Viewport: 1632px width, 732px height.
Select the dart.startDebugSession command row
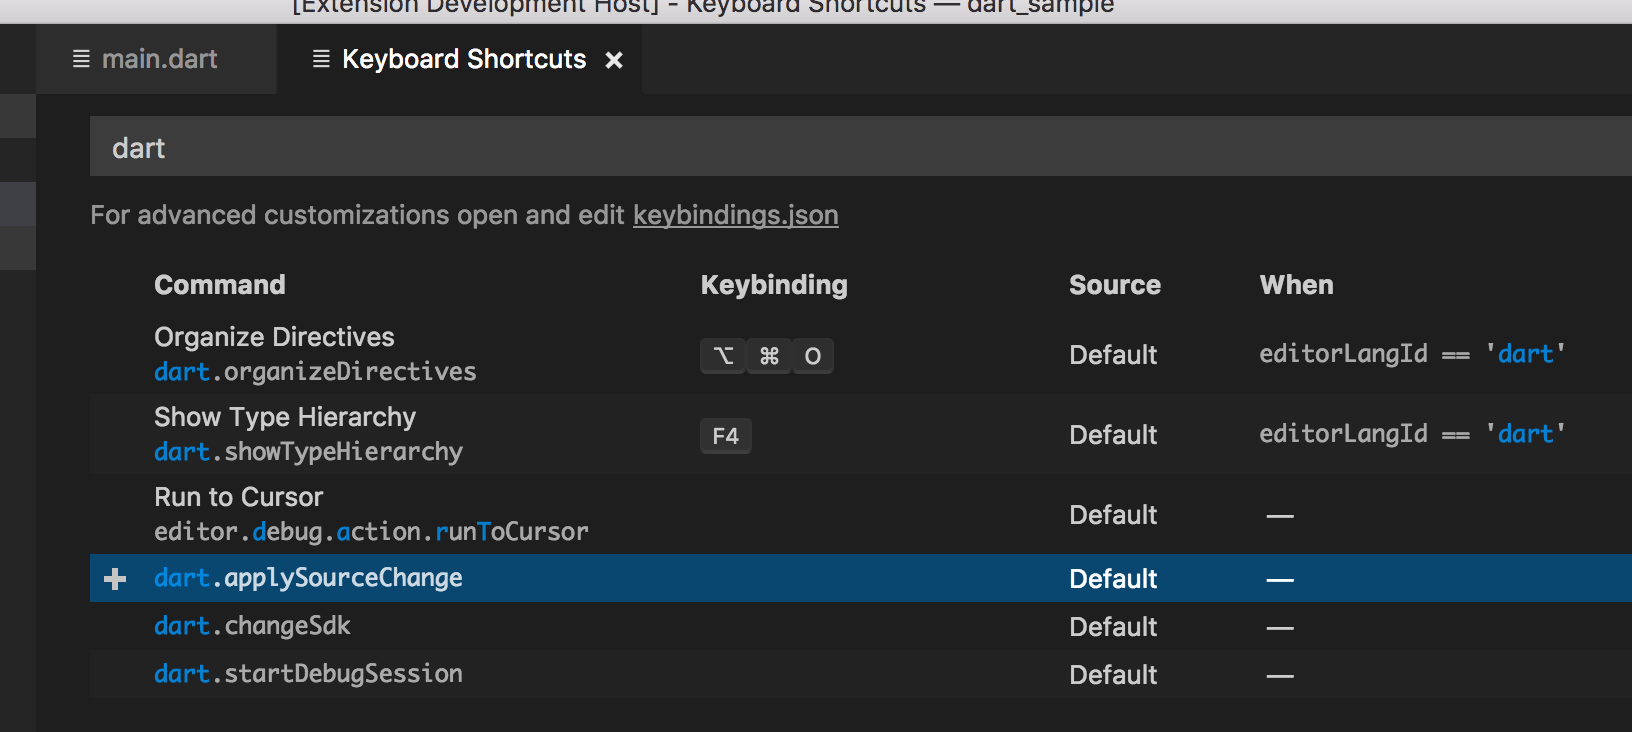308,674
